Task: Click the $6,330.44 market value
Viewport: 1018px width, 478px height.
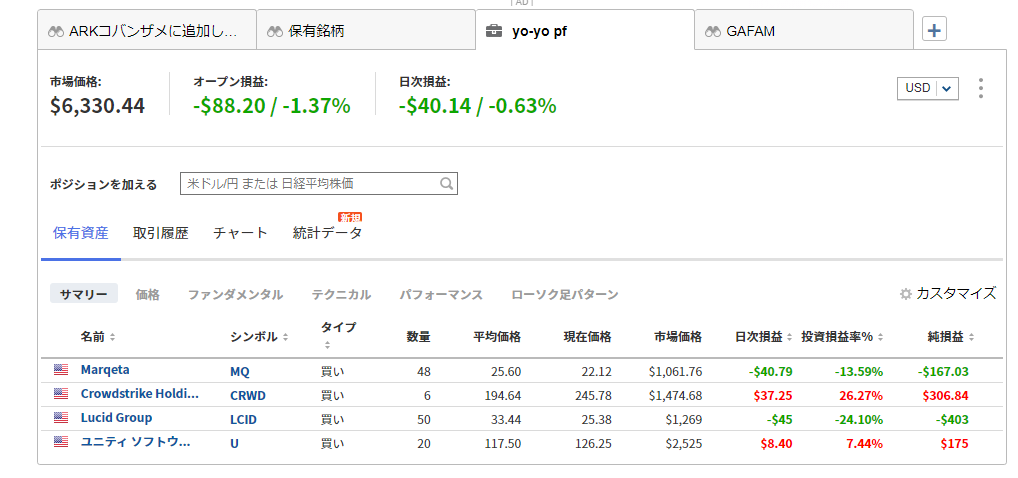Action: click(97, 106)
